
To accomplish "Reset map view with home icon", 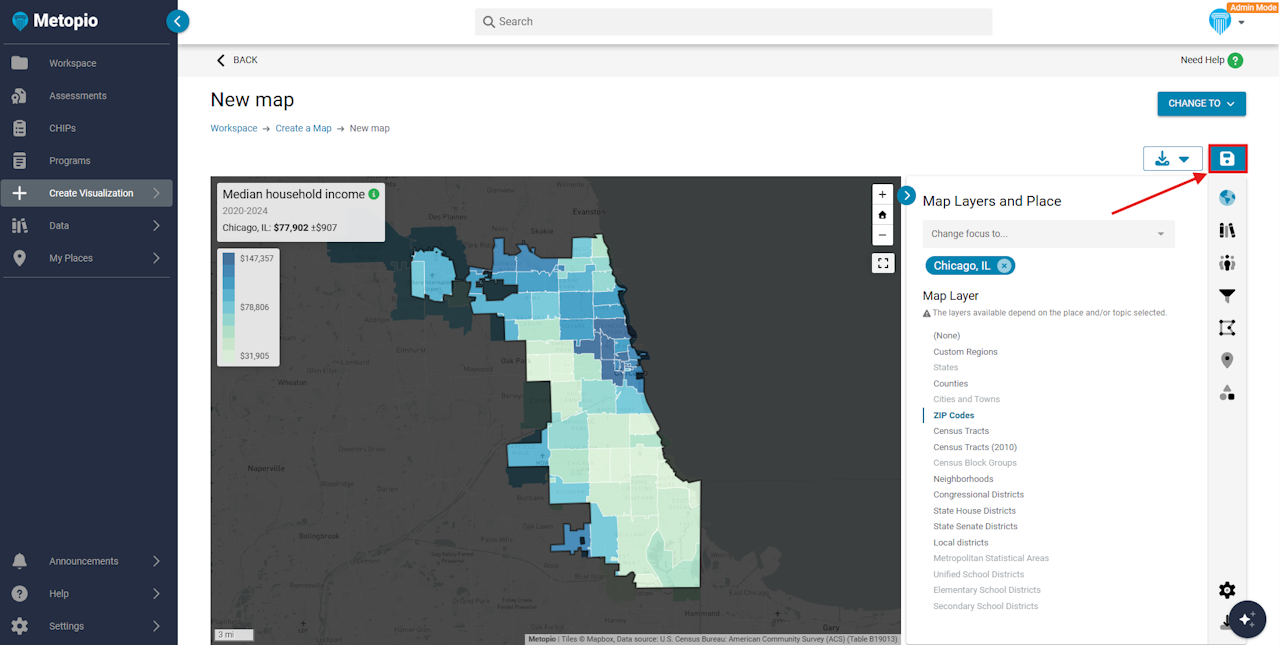I will (882, 215).
